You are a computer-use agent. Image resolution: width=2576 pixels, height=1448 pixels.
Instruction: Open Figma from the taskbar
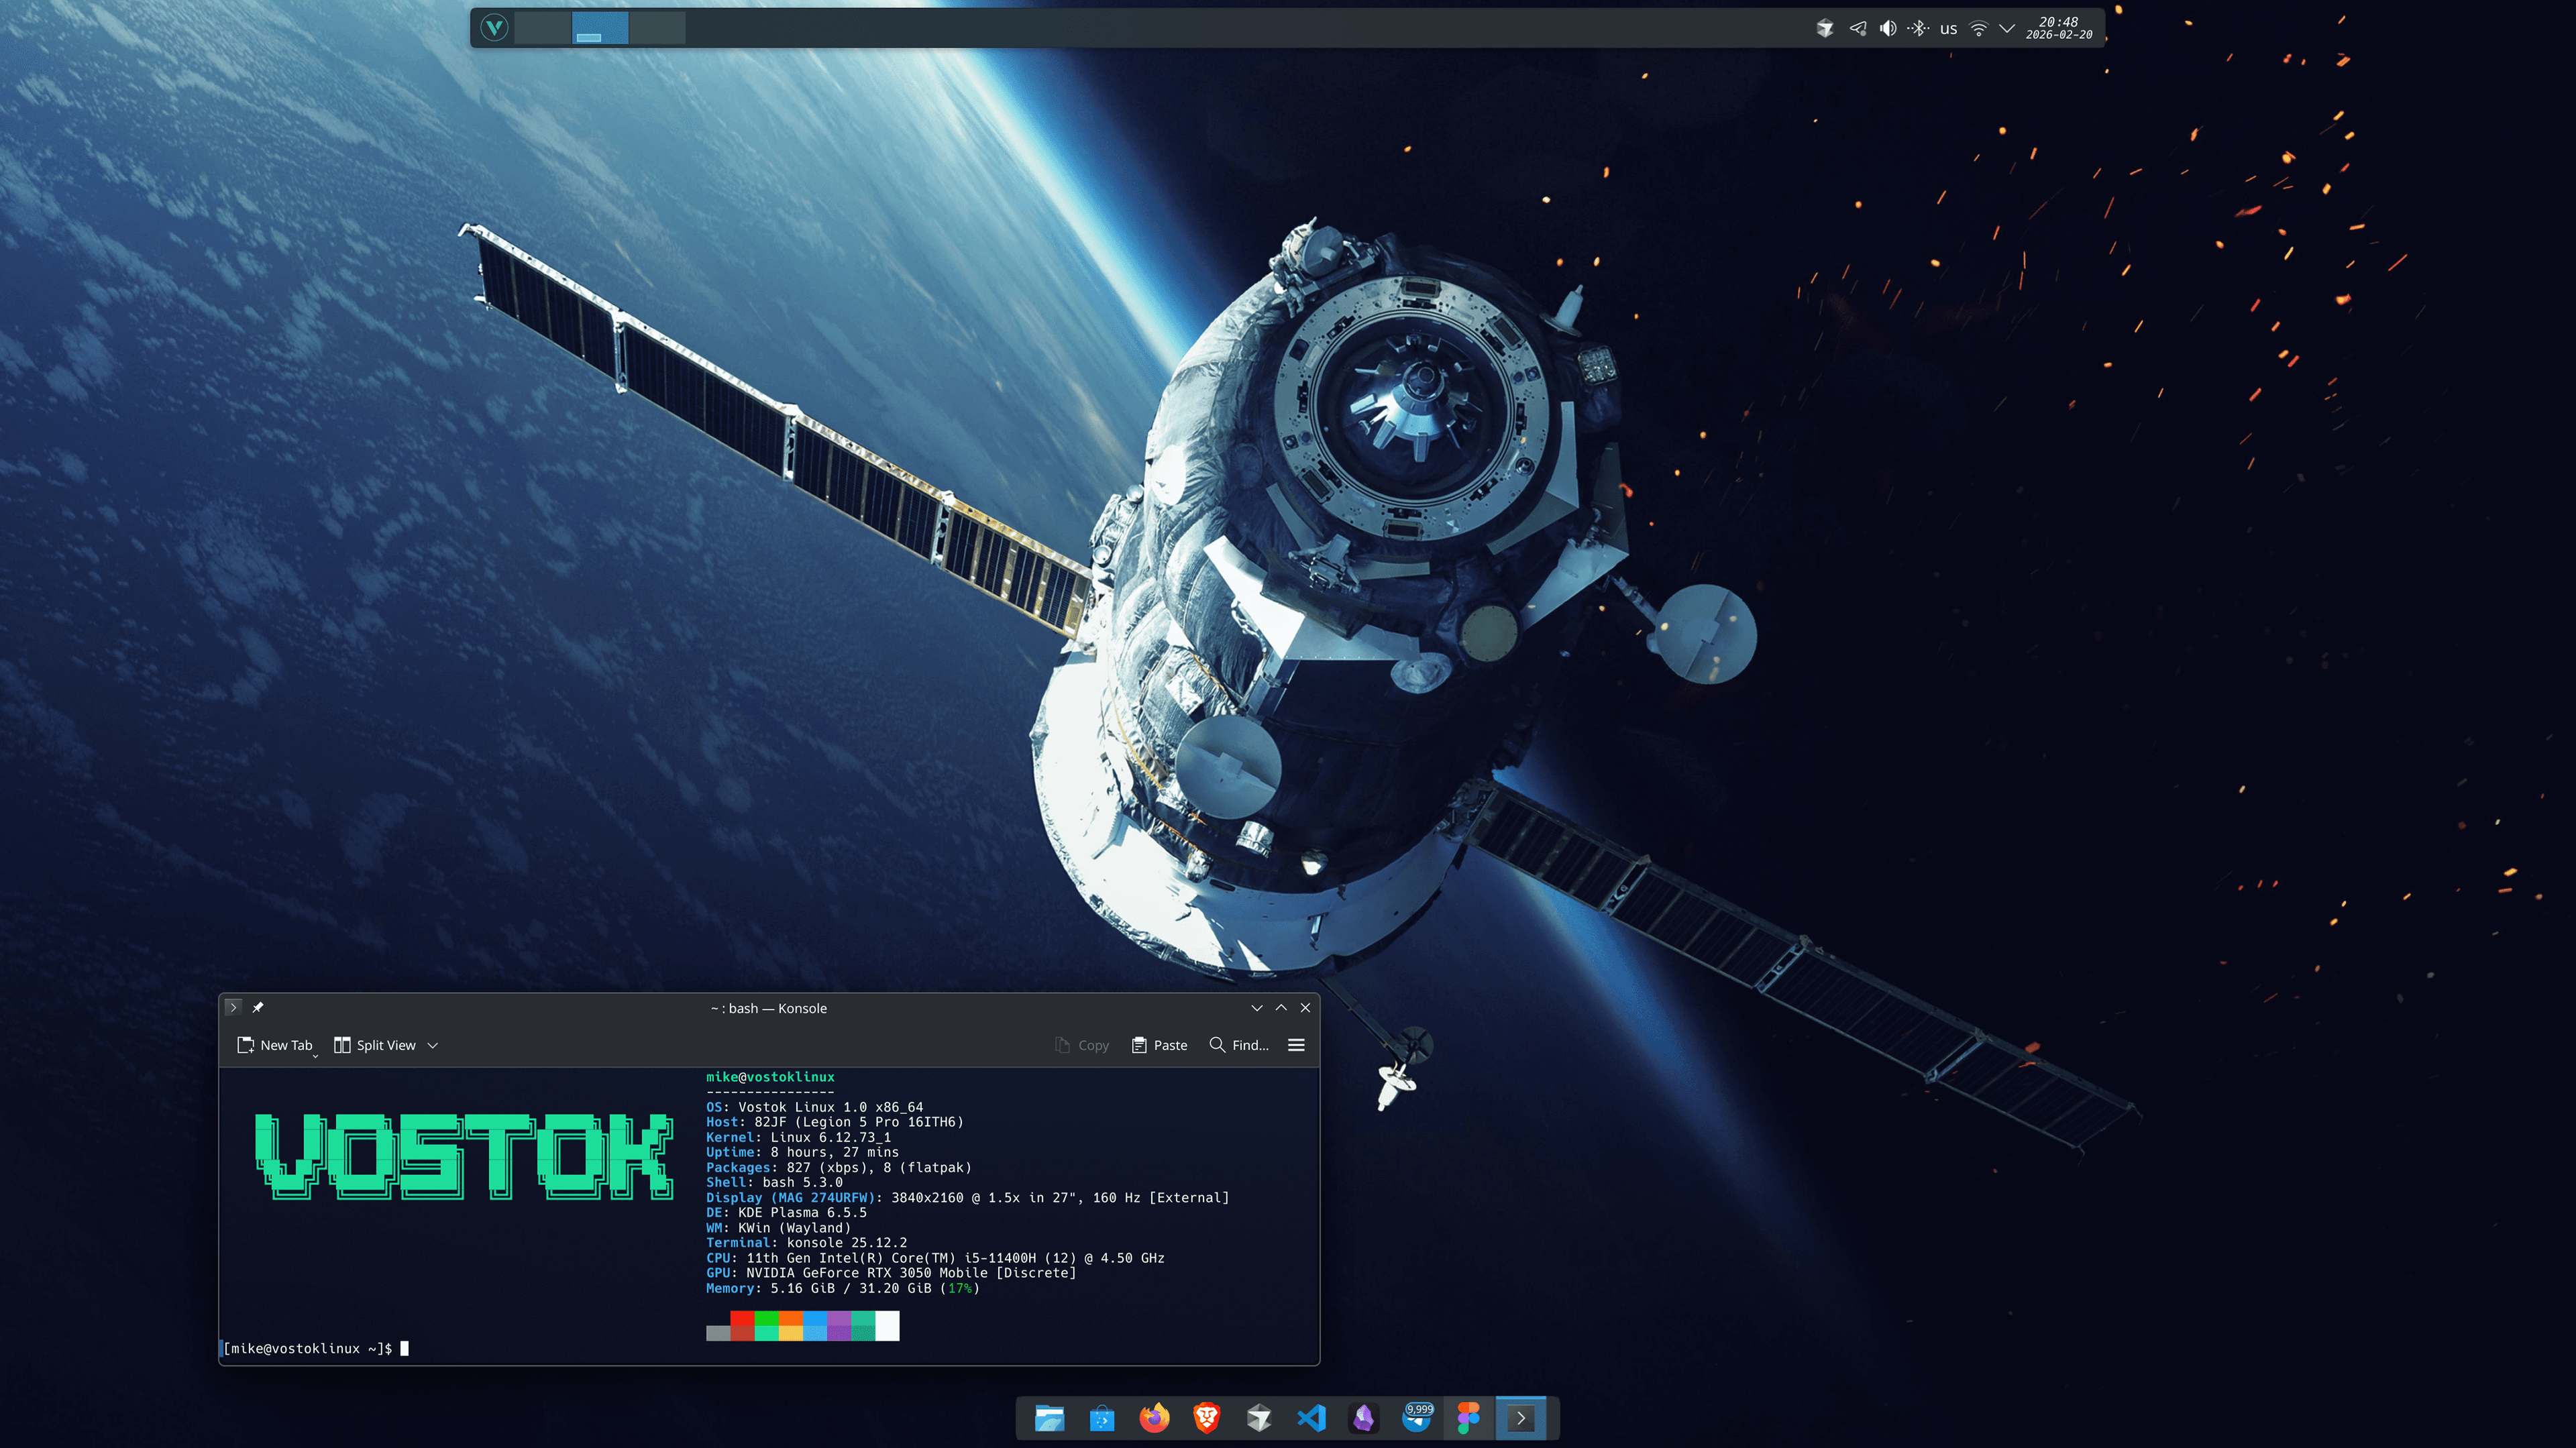(x=1468, y=1417)
